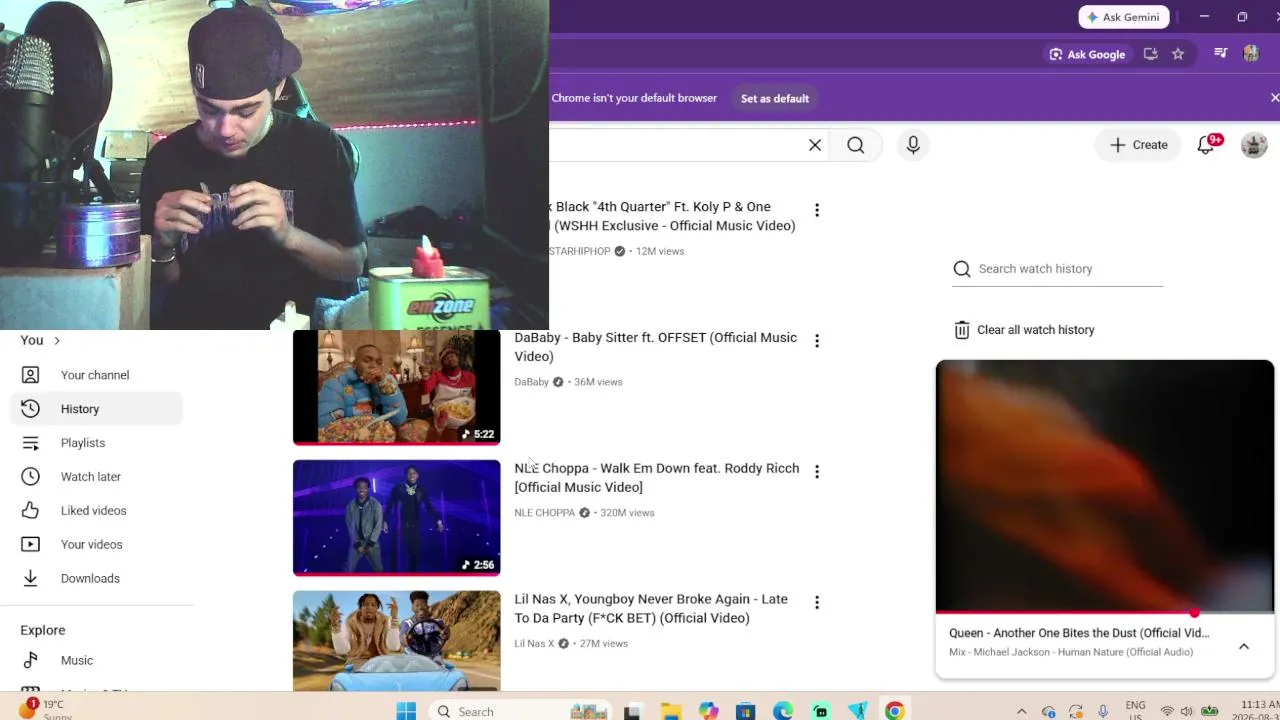Show hidden system tray icons
The width and height of the screenshot is (1280, 720).
point(1021,711)
